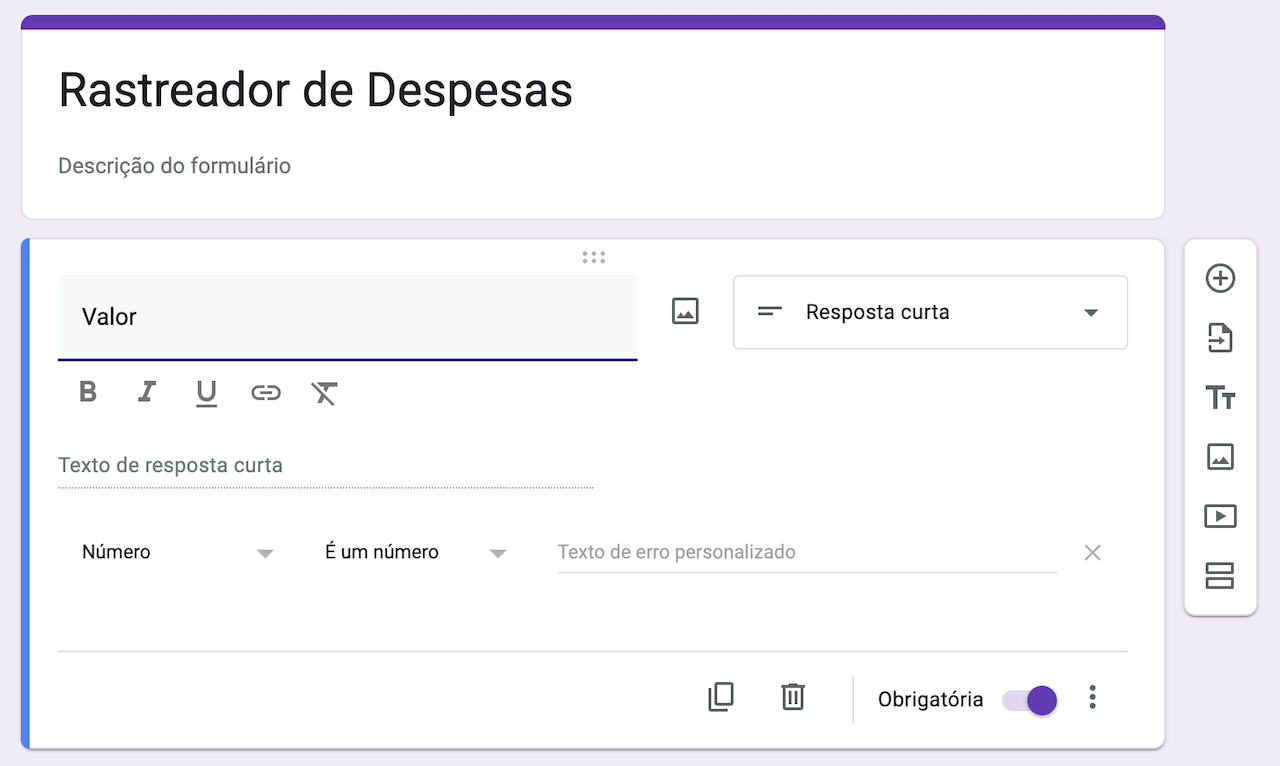
Task: Click the custom error text field
Action: point(806,552)
